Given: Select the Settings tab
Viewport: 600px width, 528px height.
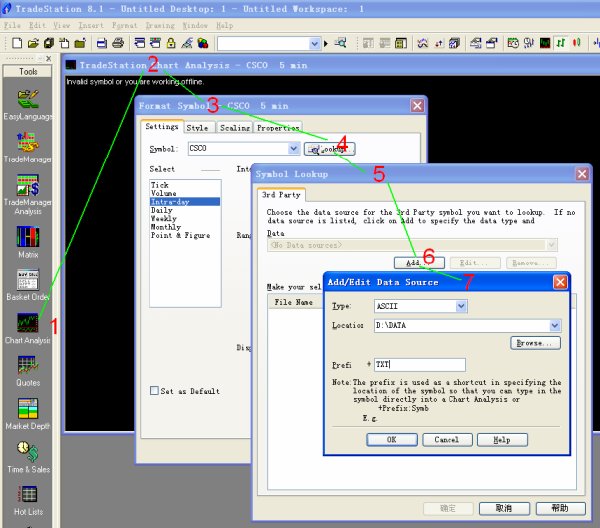Looking at the screenshot, I should click(x=162, y=126).
